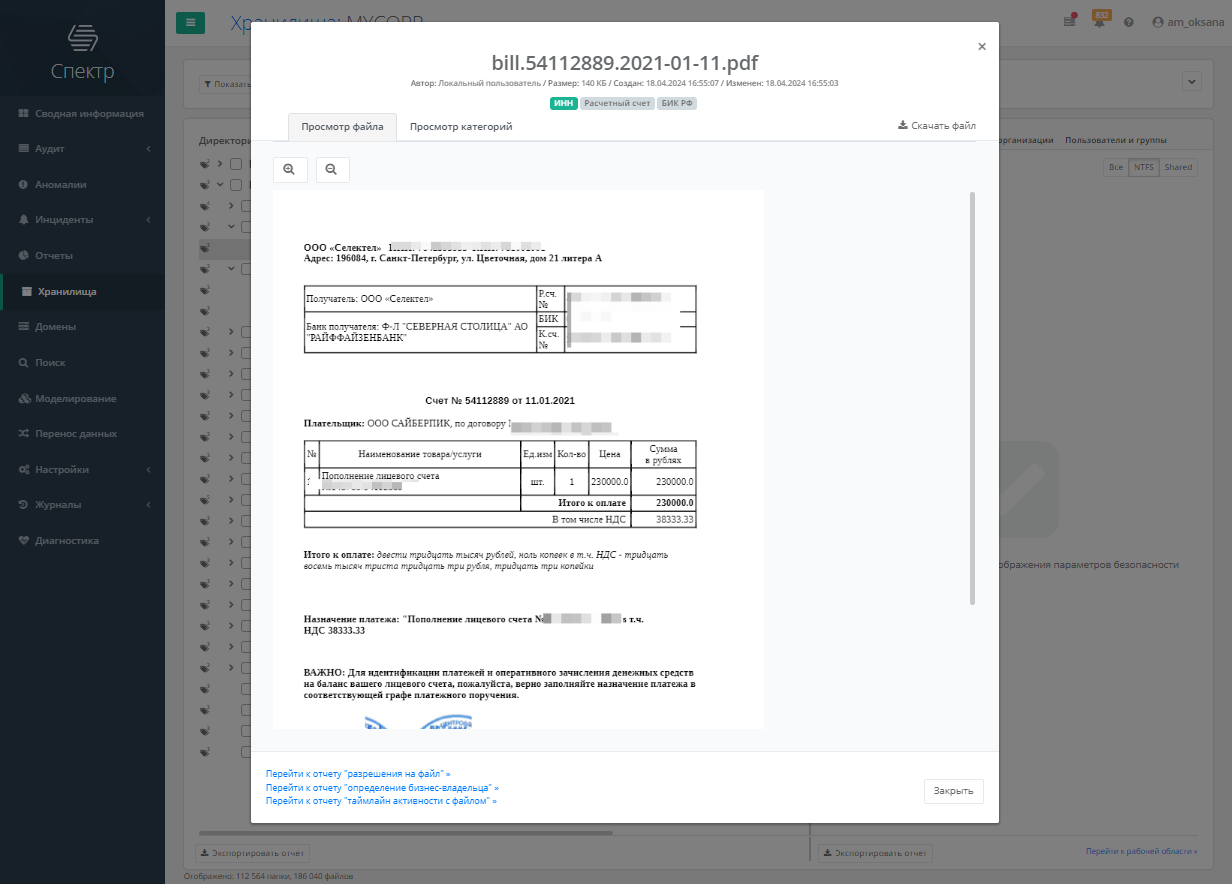Download the file via Скачать файл
Viewport: 1232px width, 884px height.
click(x=937, y=126)
